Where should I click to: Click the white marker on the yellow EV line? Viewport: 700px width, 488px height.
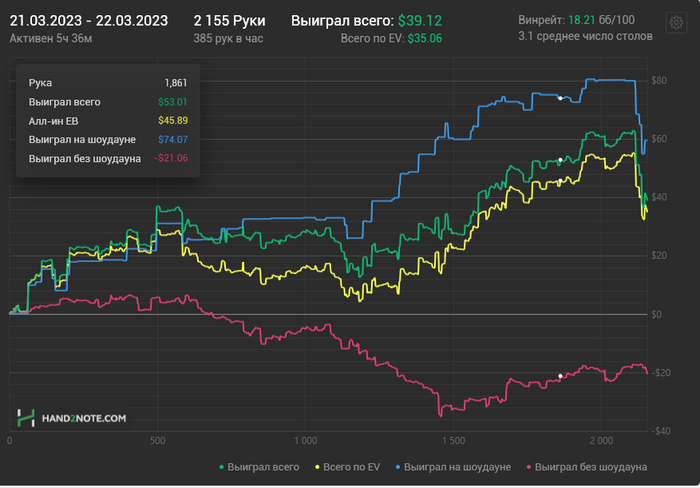tap(560, 181)
